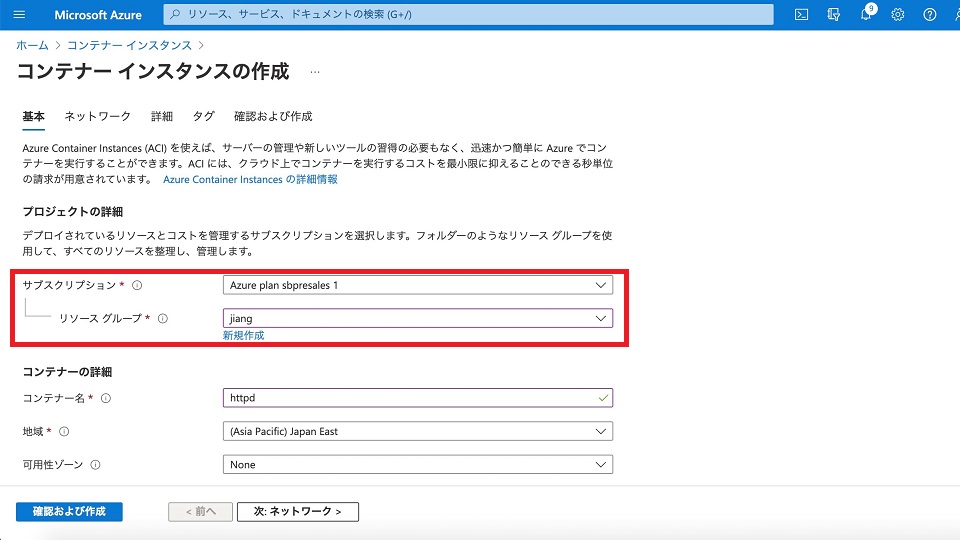Viewport: 960px width, 540px height.
Task: Click the 新規作成 link under resource group
Action: pos(243,336)
